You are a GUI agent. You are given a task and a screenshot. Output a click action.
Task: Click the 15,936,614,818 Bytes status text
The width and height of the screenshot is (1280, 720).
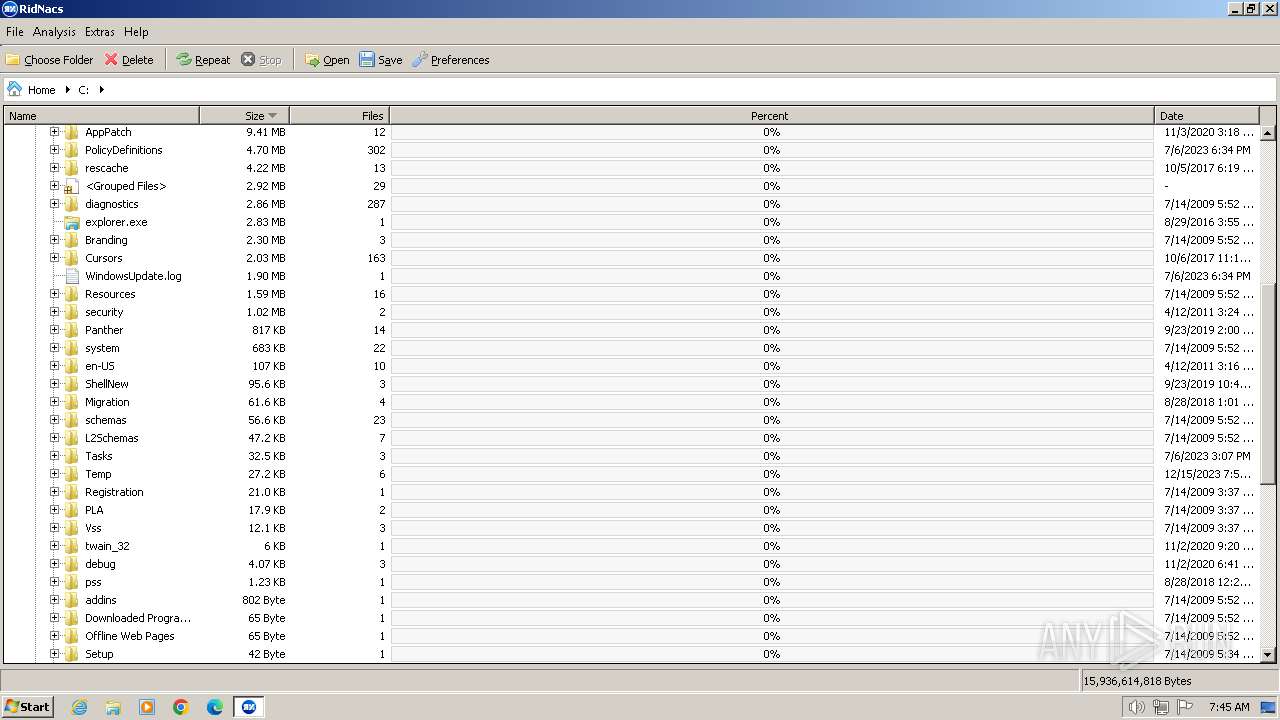[x=1138, y=681]
